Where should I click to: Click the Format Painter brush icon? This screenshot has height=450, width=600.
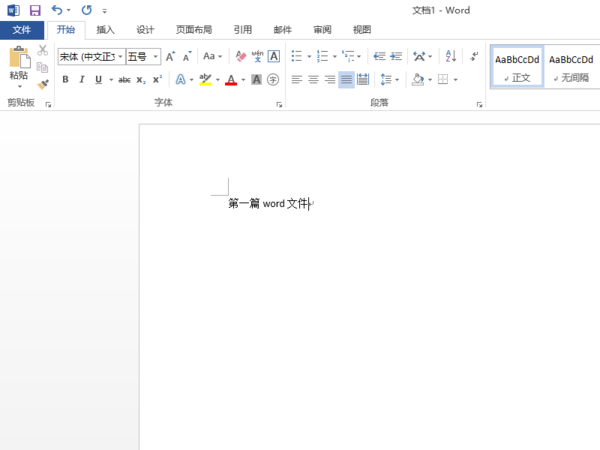click(43, 84)
